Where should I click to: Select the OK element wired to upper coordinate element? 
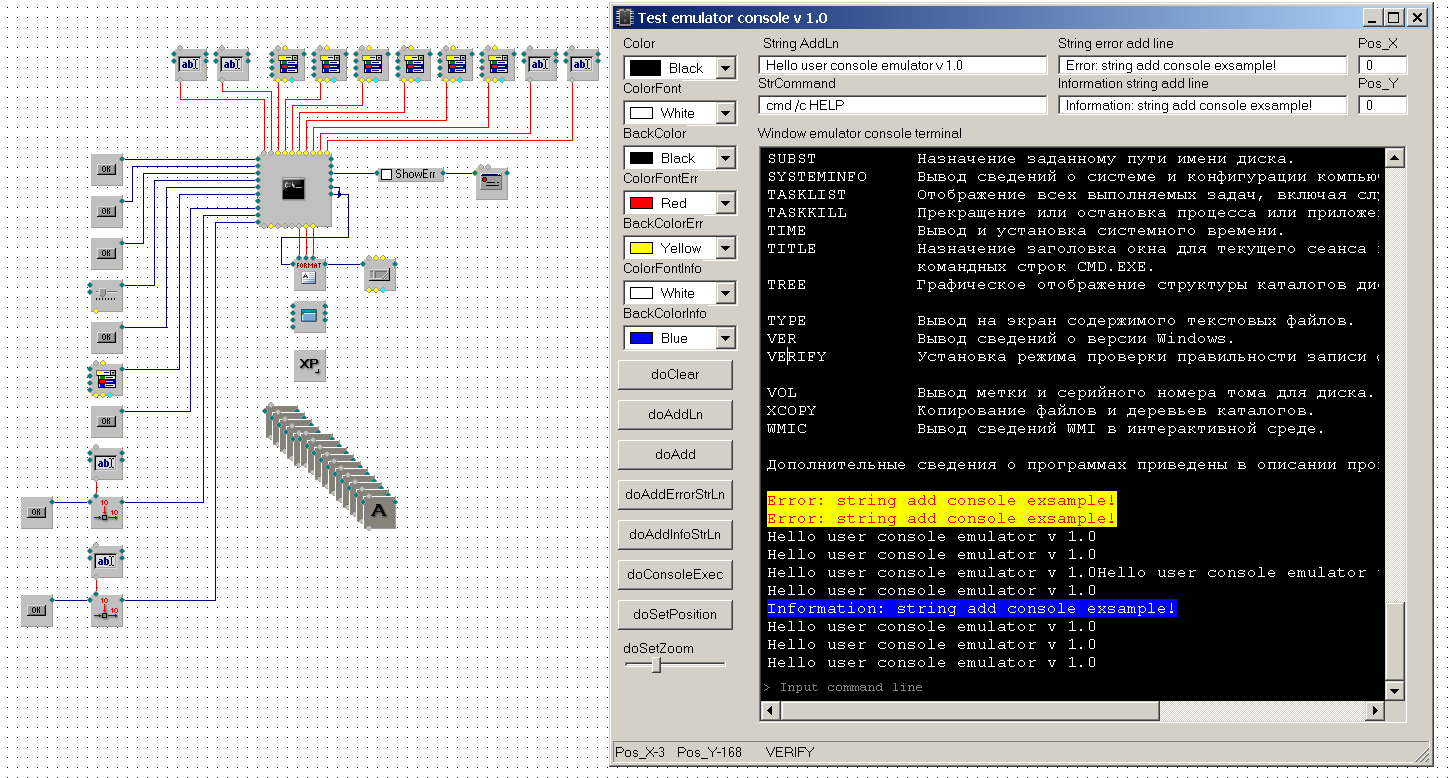coord(36,512)
